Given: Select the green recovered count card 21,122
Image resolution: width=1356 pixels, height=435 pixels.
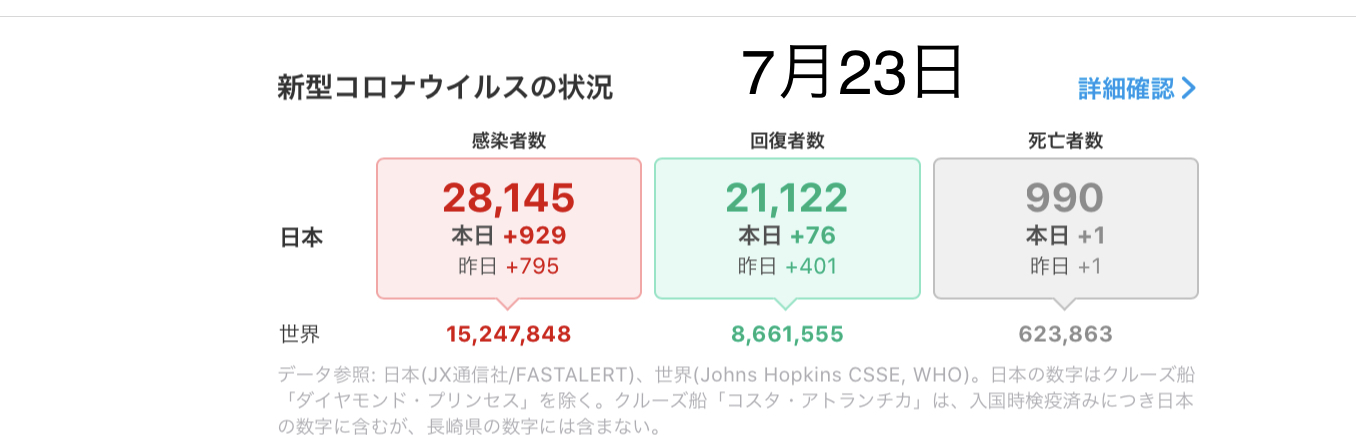Looking at the screenshot, I should (787, 228).
